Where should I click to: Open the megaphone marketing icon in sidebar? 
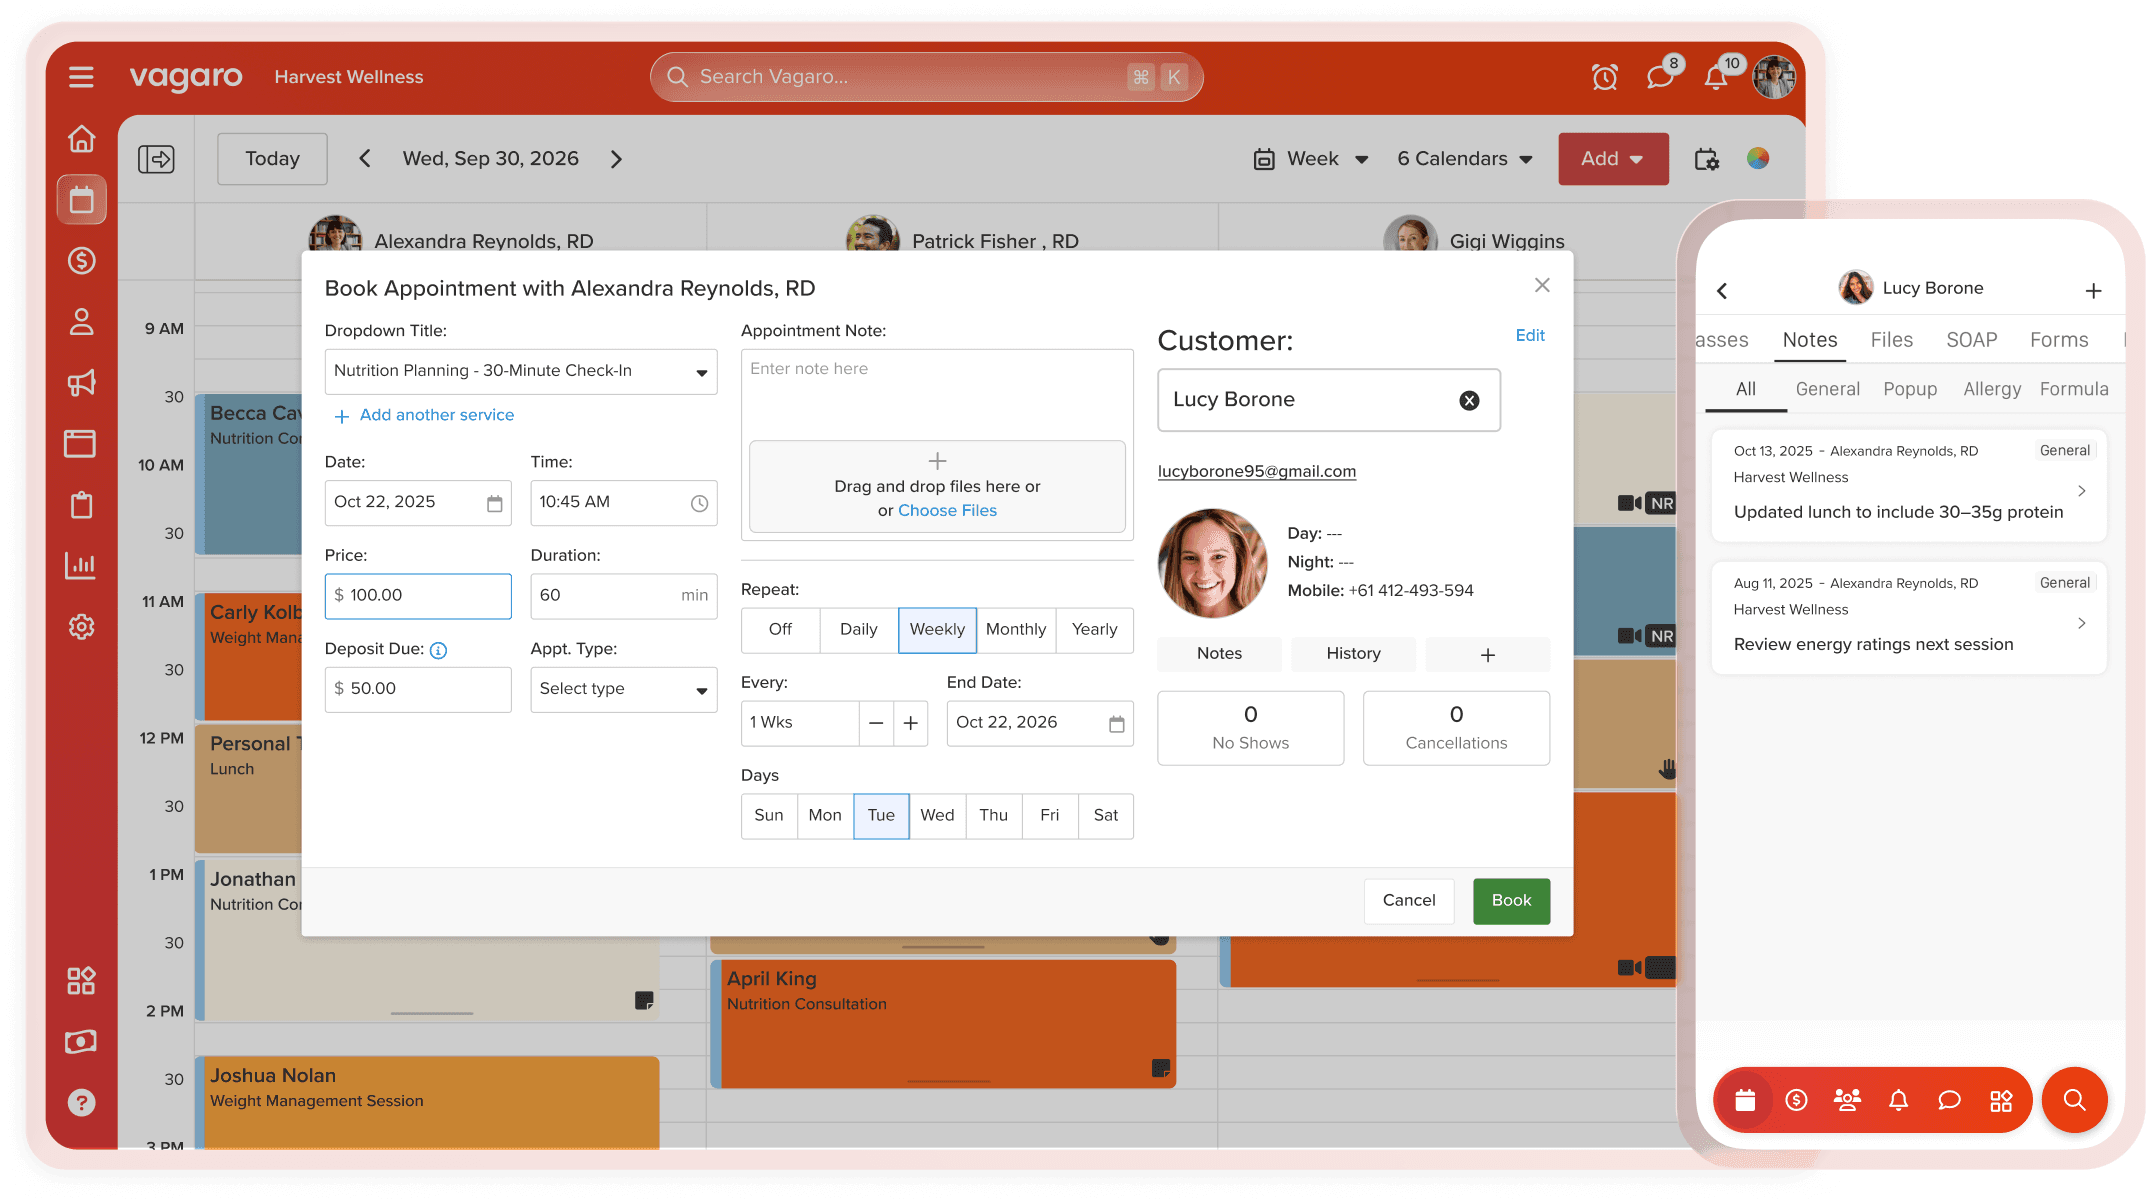click(81, 382)
